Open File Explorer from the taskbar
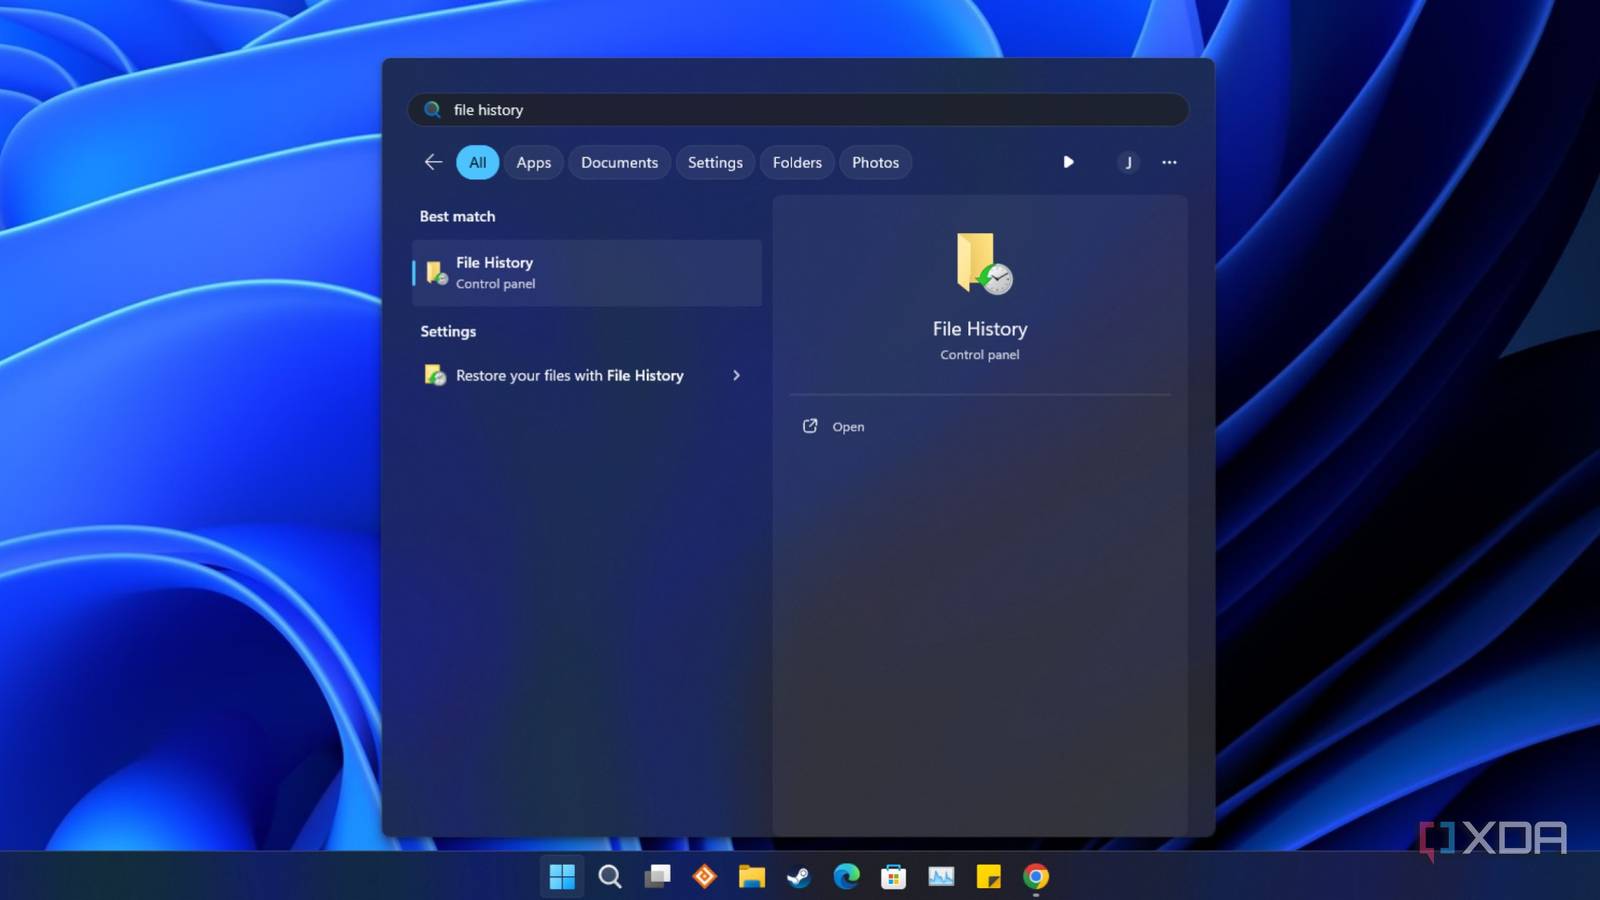The height and width of the screenshot is (900, 1600). click(752, 877)
